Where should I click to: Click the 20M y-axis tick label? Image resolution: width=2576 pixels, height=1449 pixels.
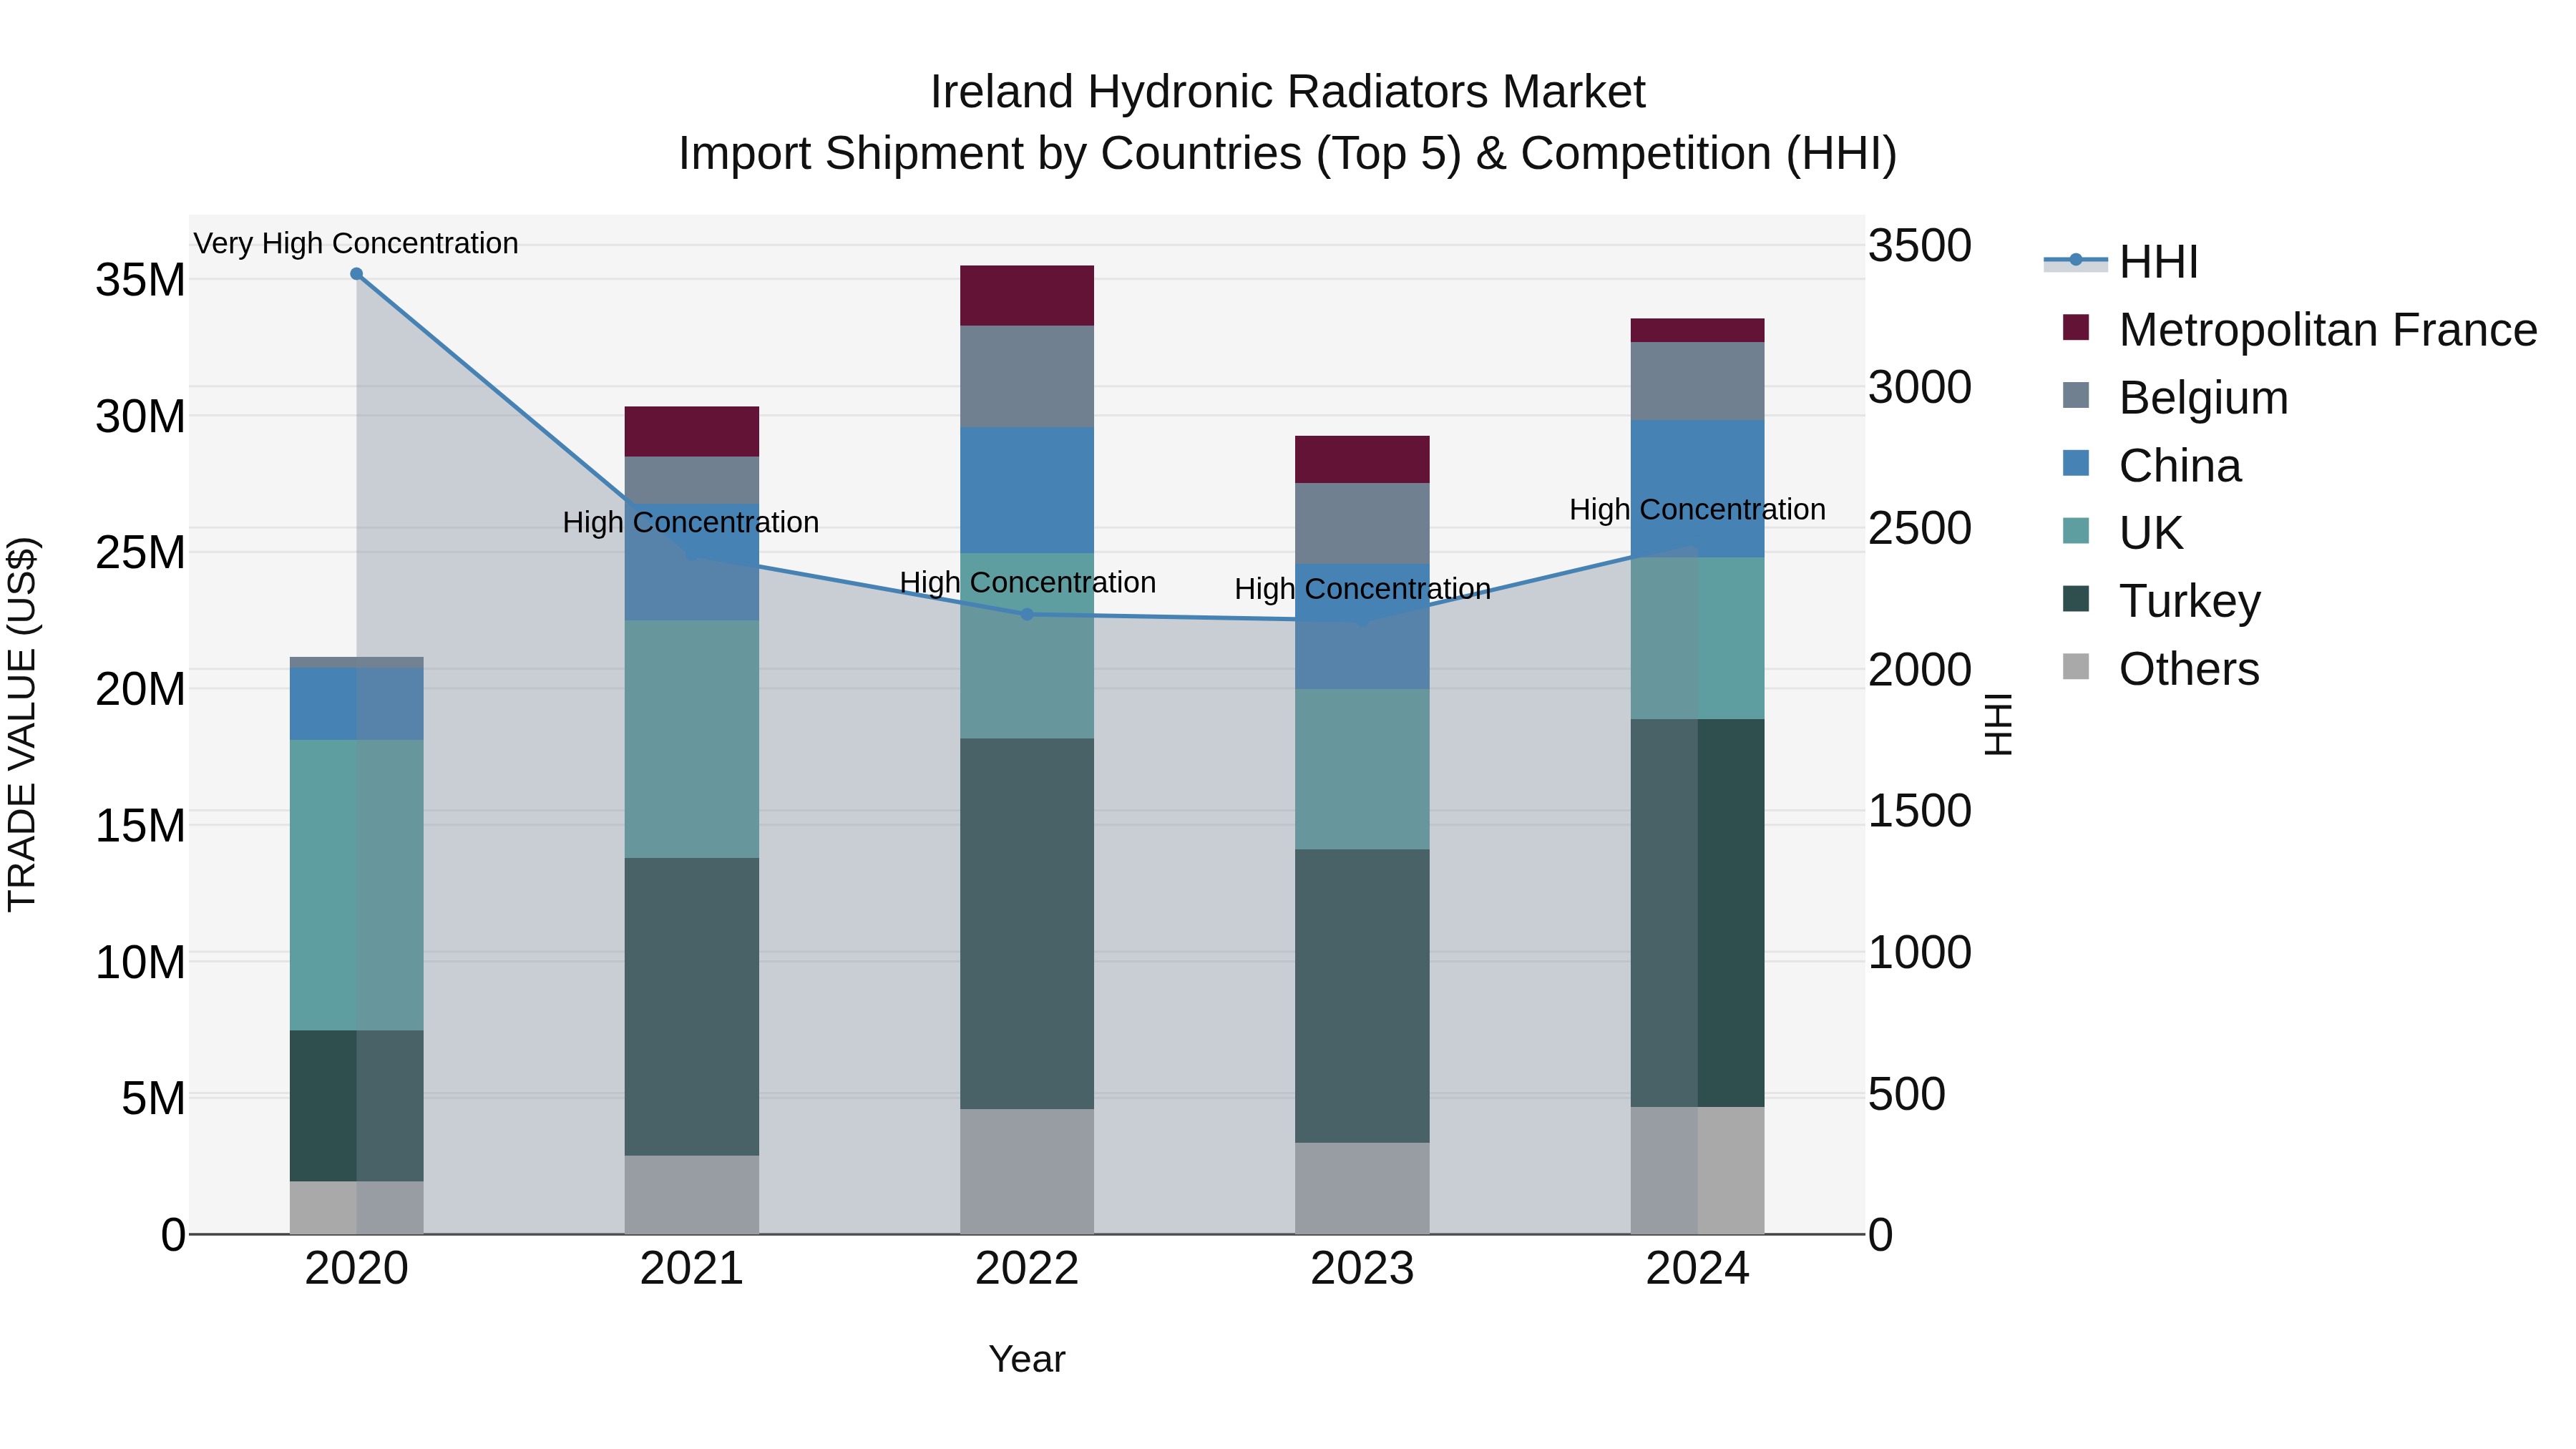coord(141,689)
